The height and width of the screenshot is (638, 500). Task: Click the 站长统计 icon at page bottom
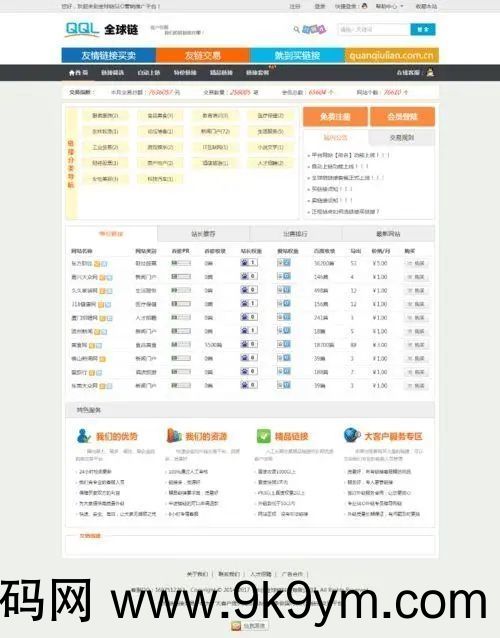coord(249,626)
